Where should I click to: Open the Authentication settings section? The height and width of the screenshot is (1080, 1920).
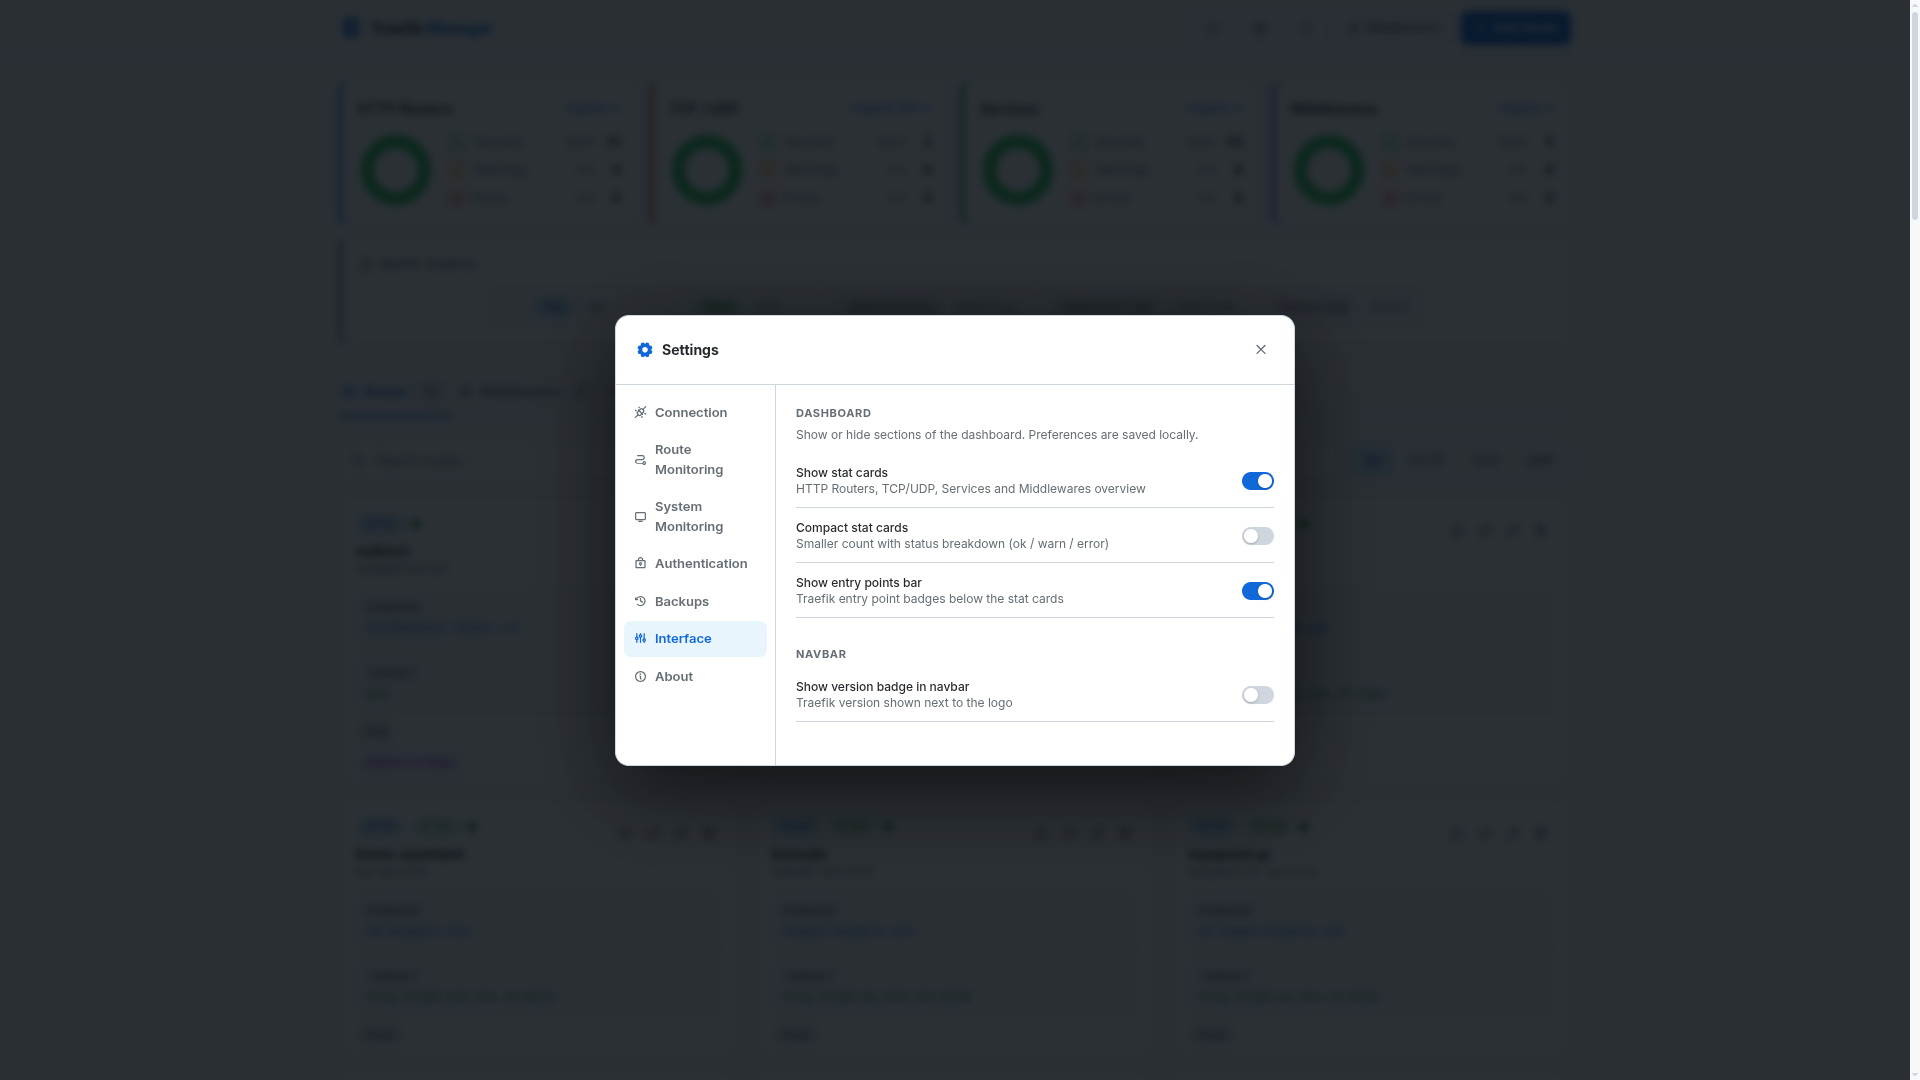click(700, 563)
